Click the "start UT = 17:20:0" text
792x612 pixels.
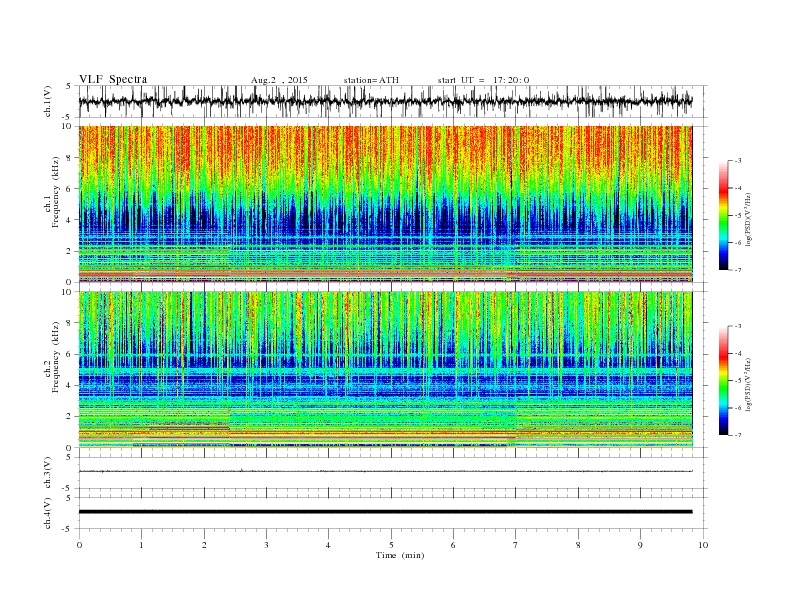coord(484,80)
